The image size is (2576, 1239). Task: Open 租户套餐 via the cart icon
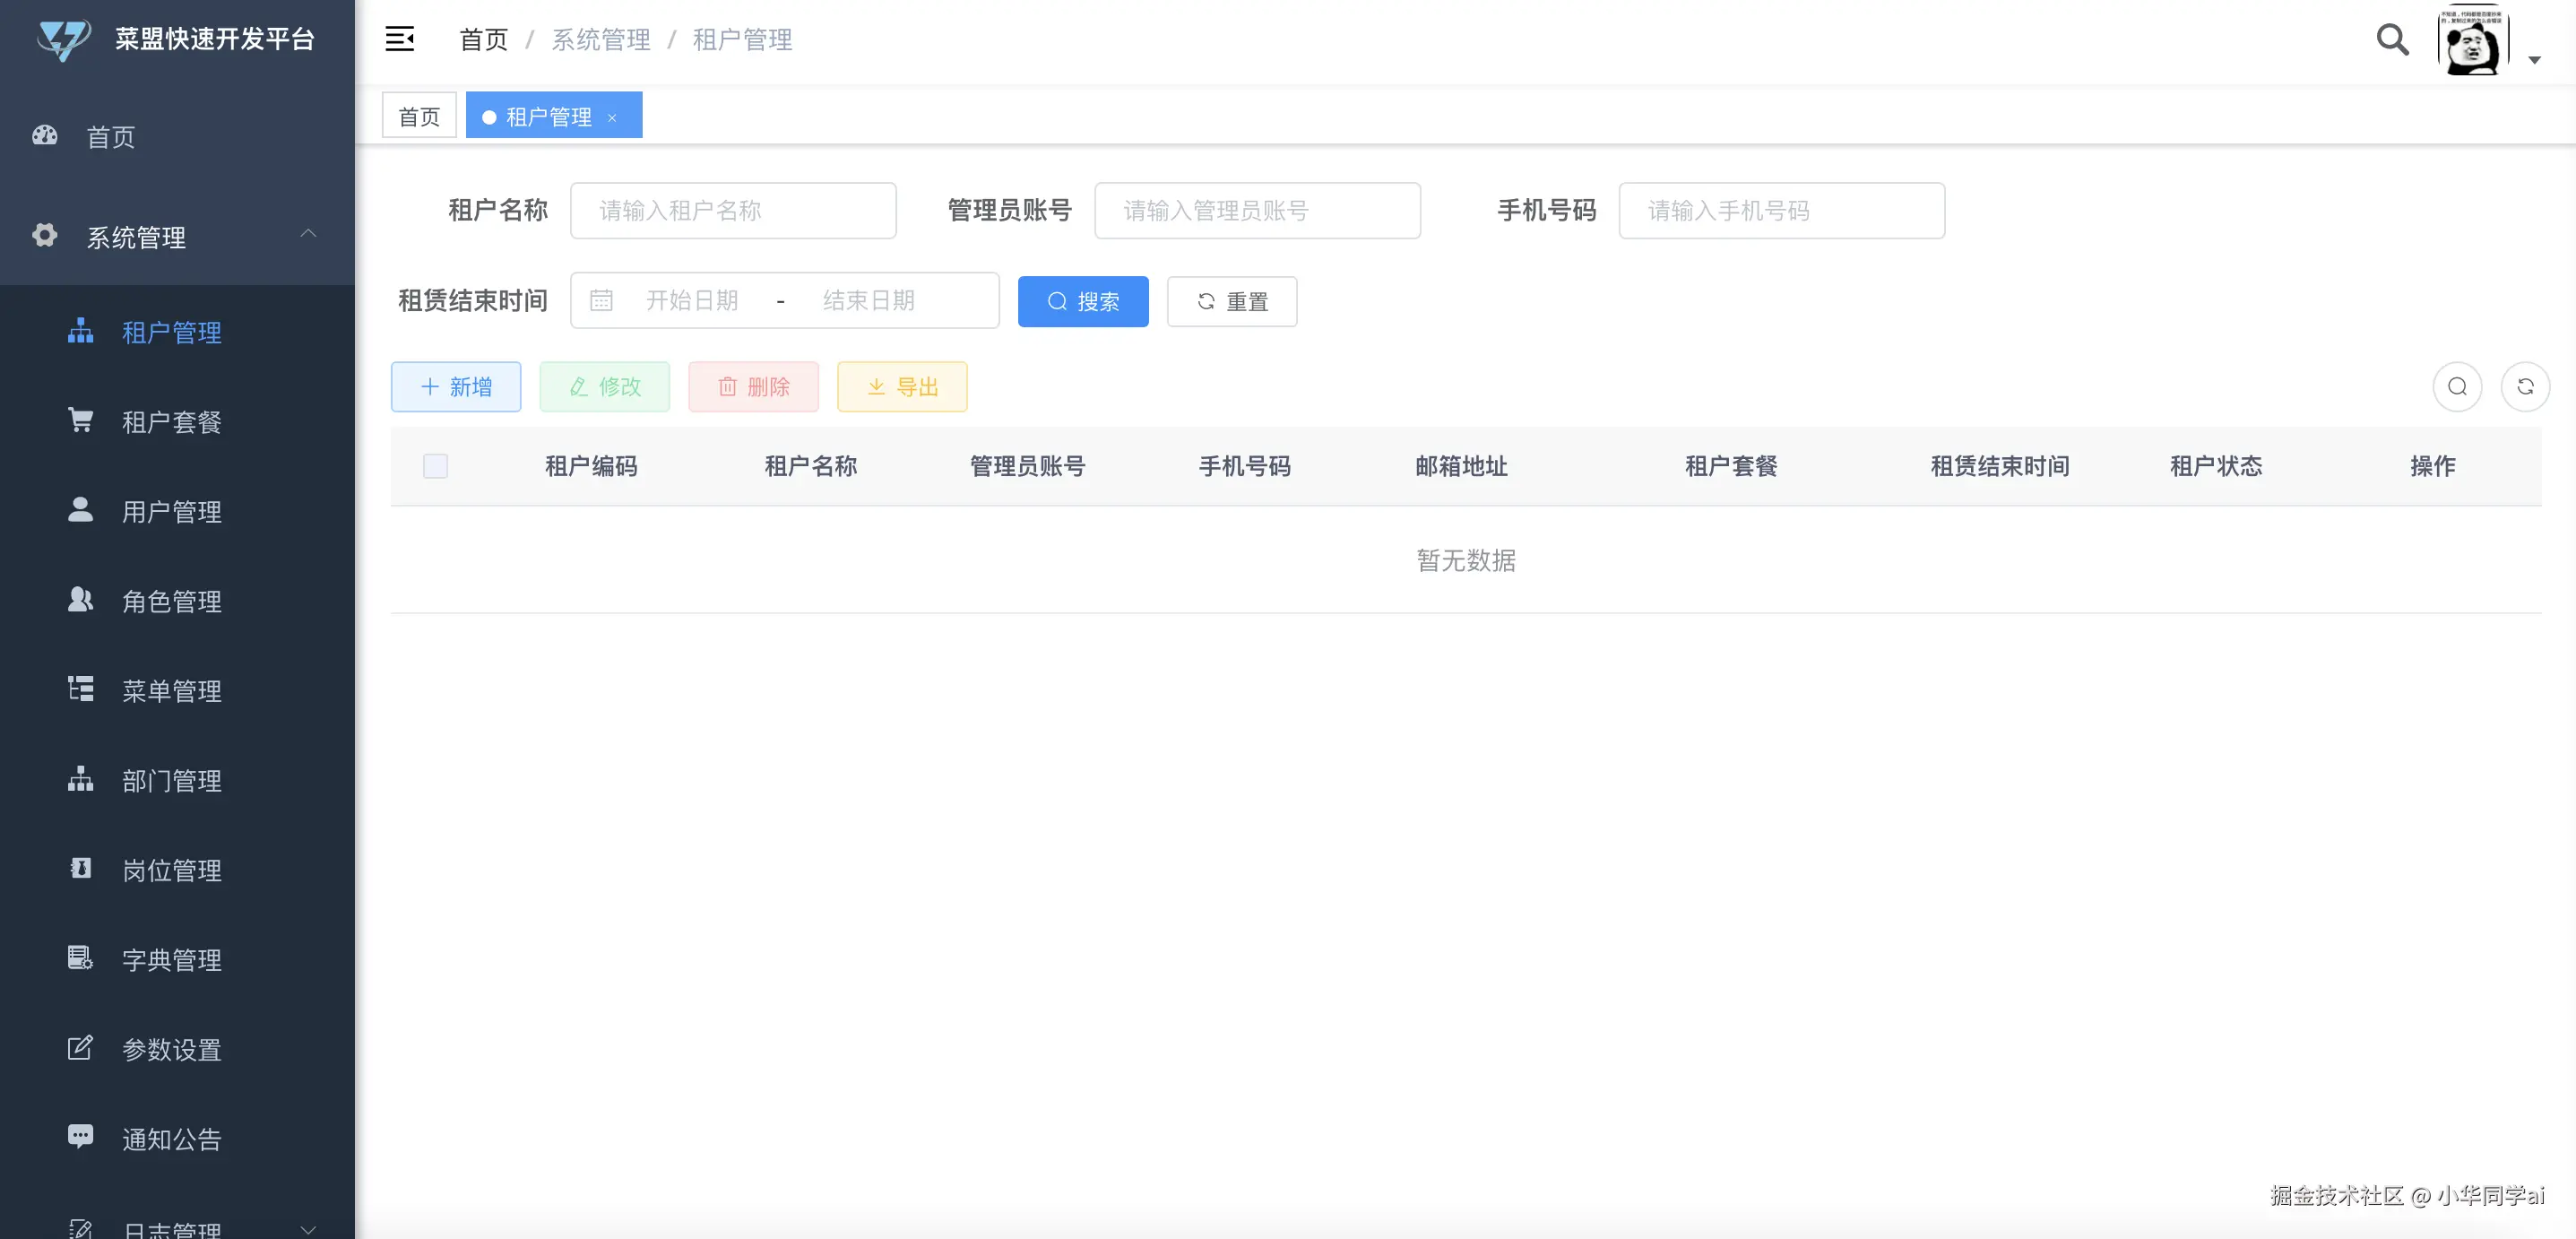click(80, 421)
